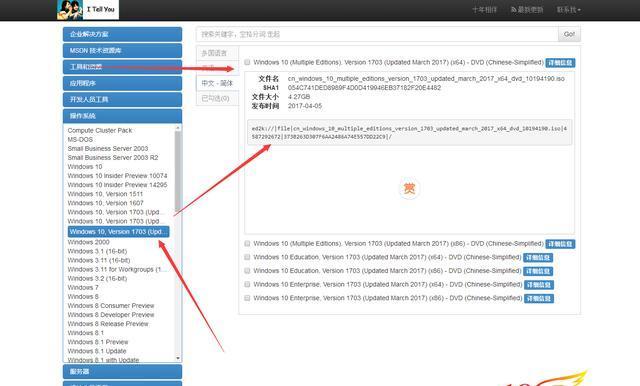
Task: Select the plain Windows 8.1 entry
Action: click(x=86, y=333)
